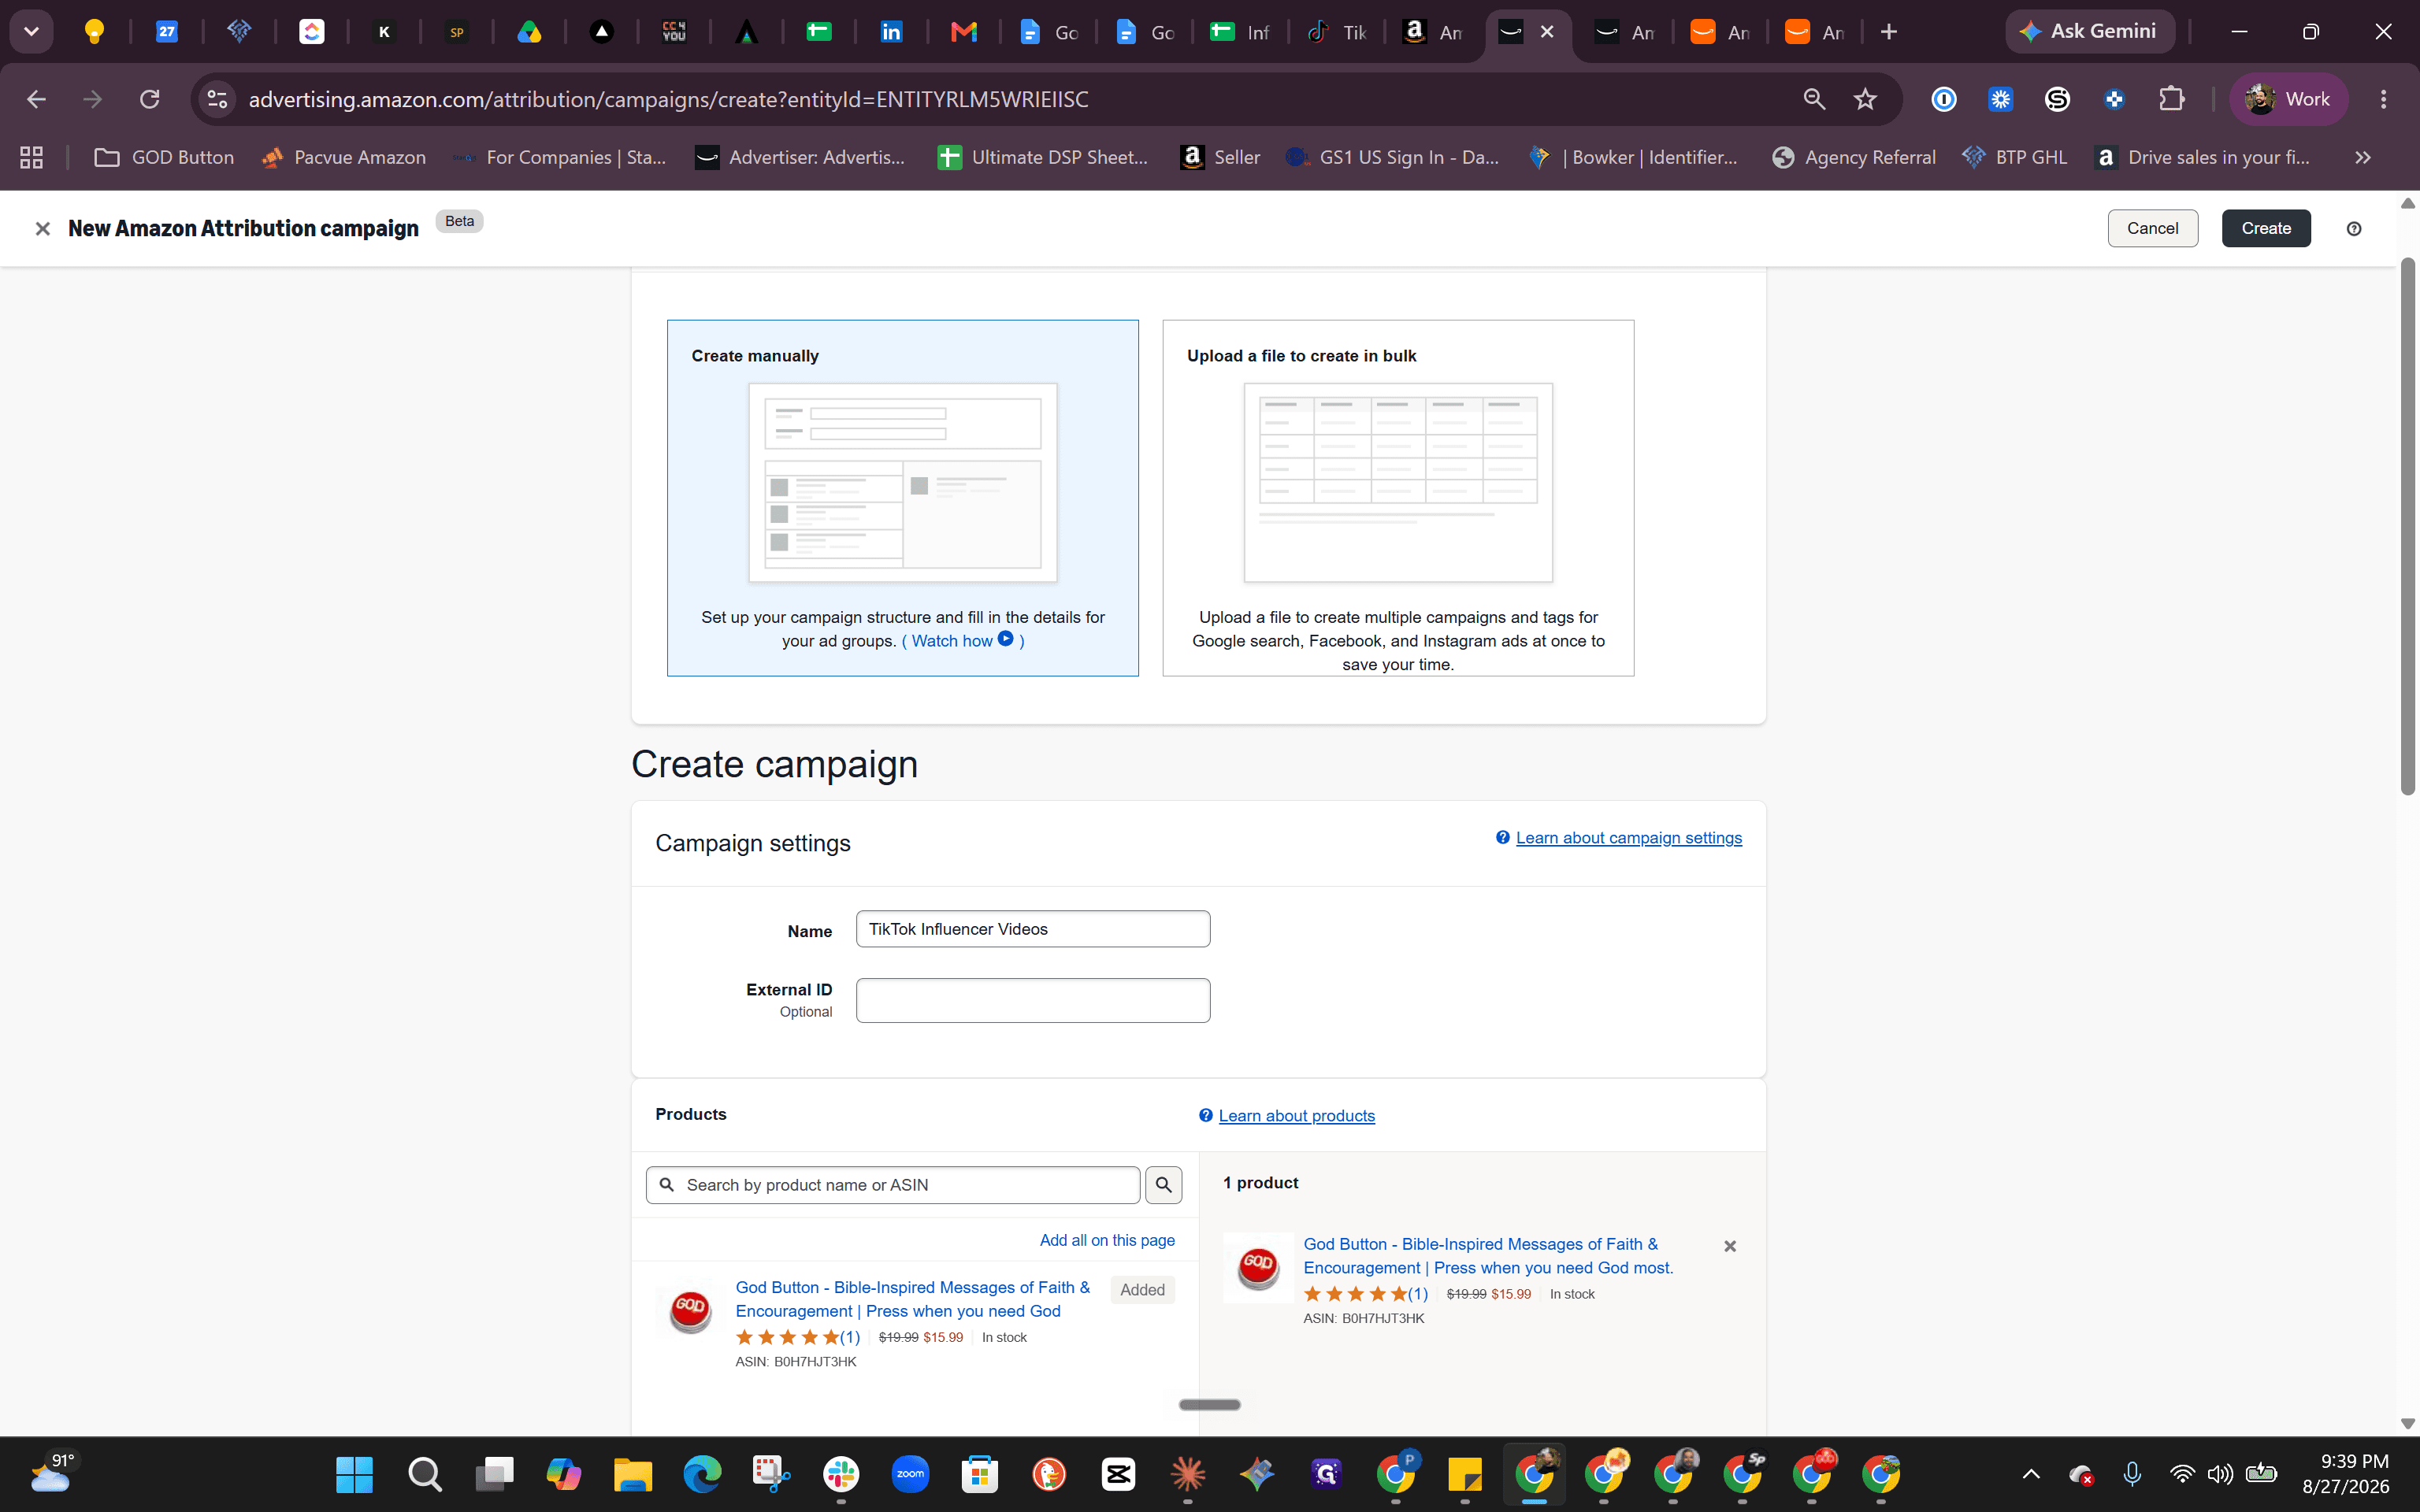Viewport: 2420px width, 1512px height.
Task: Open Seller bookmark
Action: tap(1220, 157)
